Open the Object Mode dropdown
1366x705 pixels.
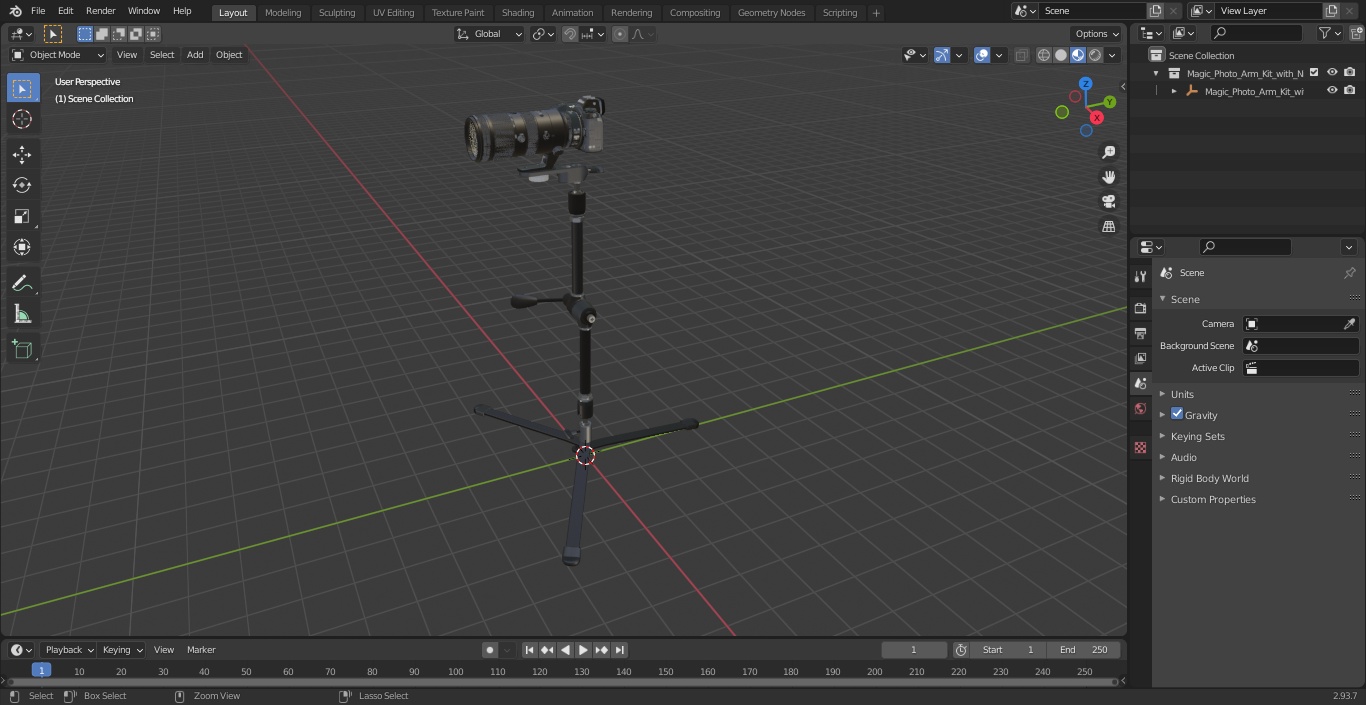point(58,55)
